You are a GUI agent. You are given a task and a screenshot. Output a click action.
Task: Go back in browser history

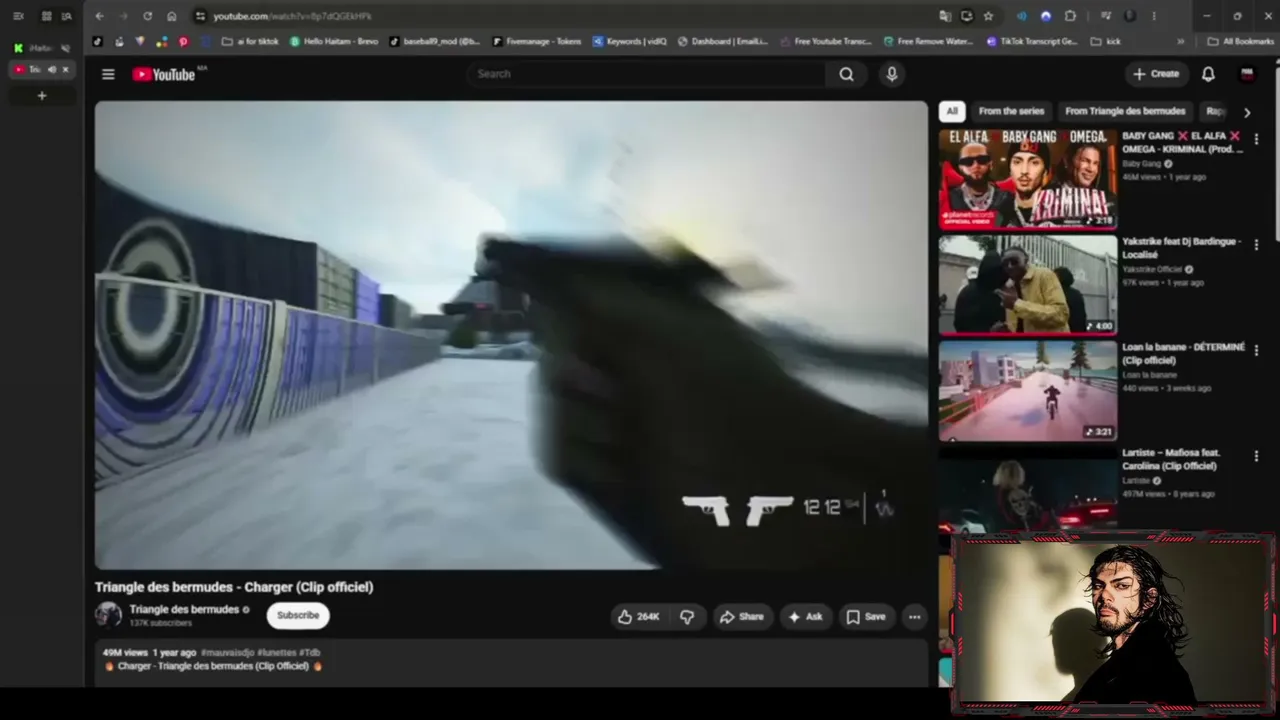click(x=99, y=16)
